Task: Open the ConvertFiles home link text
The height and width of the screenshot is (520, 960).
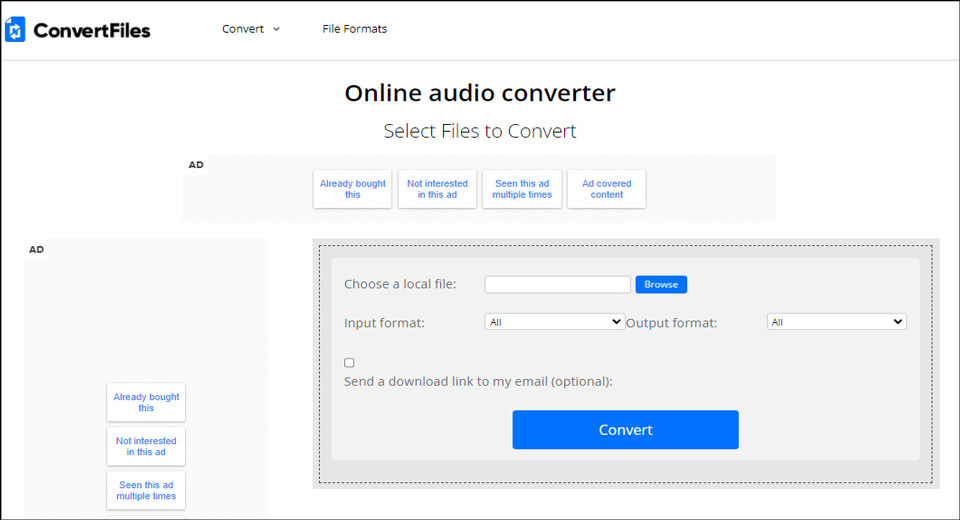Action: point(92,30)
